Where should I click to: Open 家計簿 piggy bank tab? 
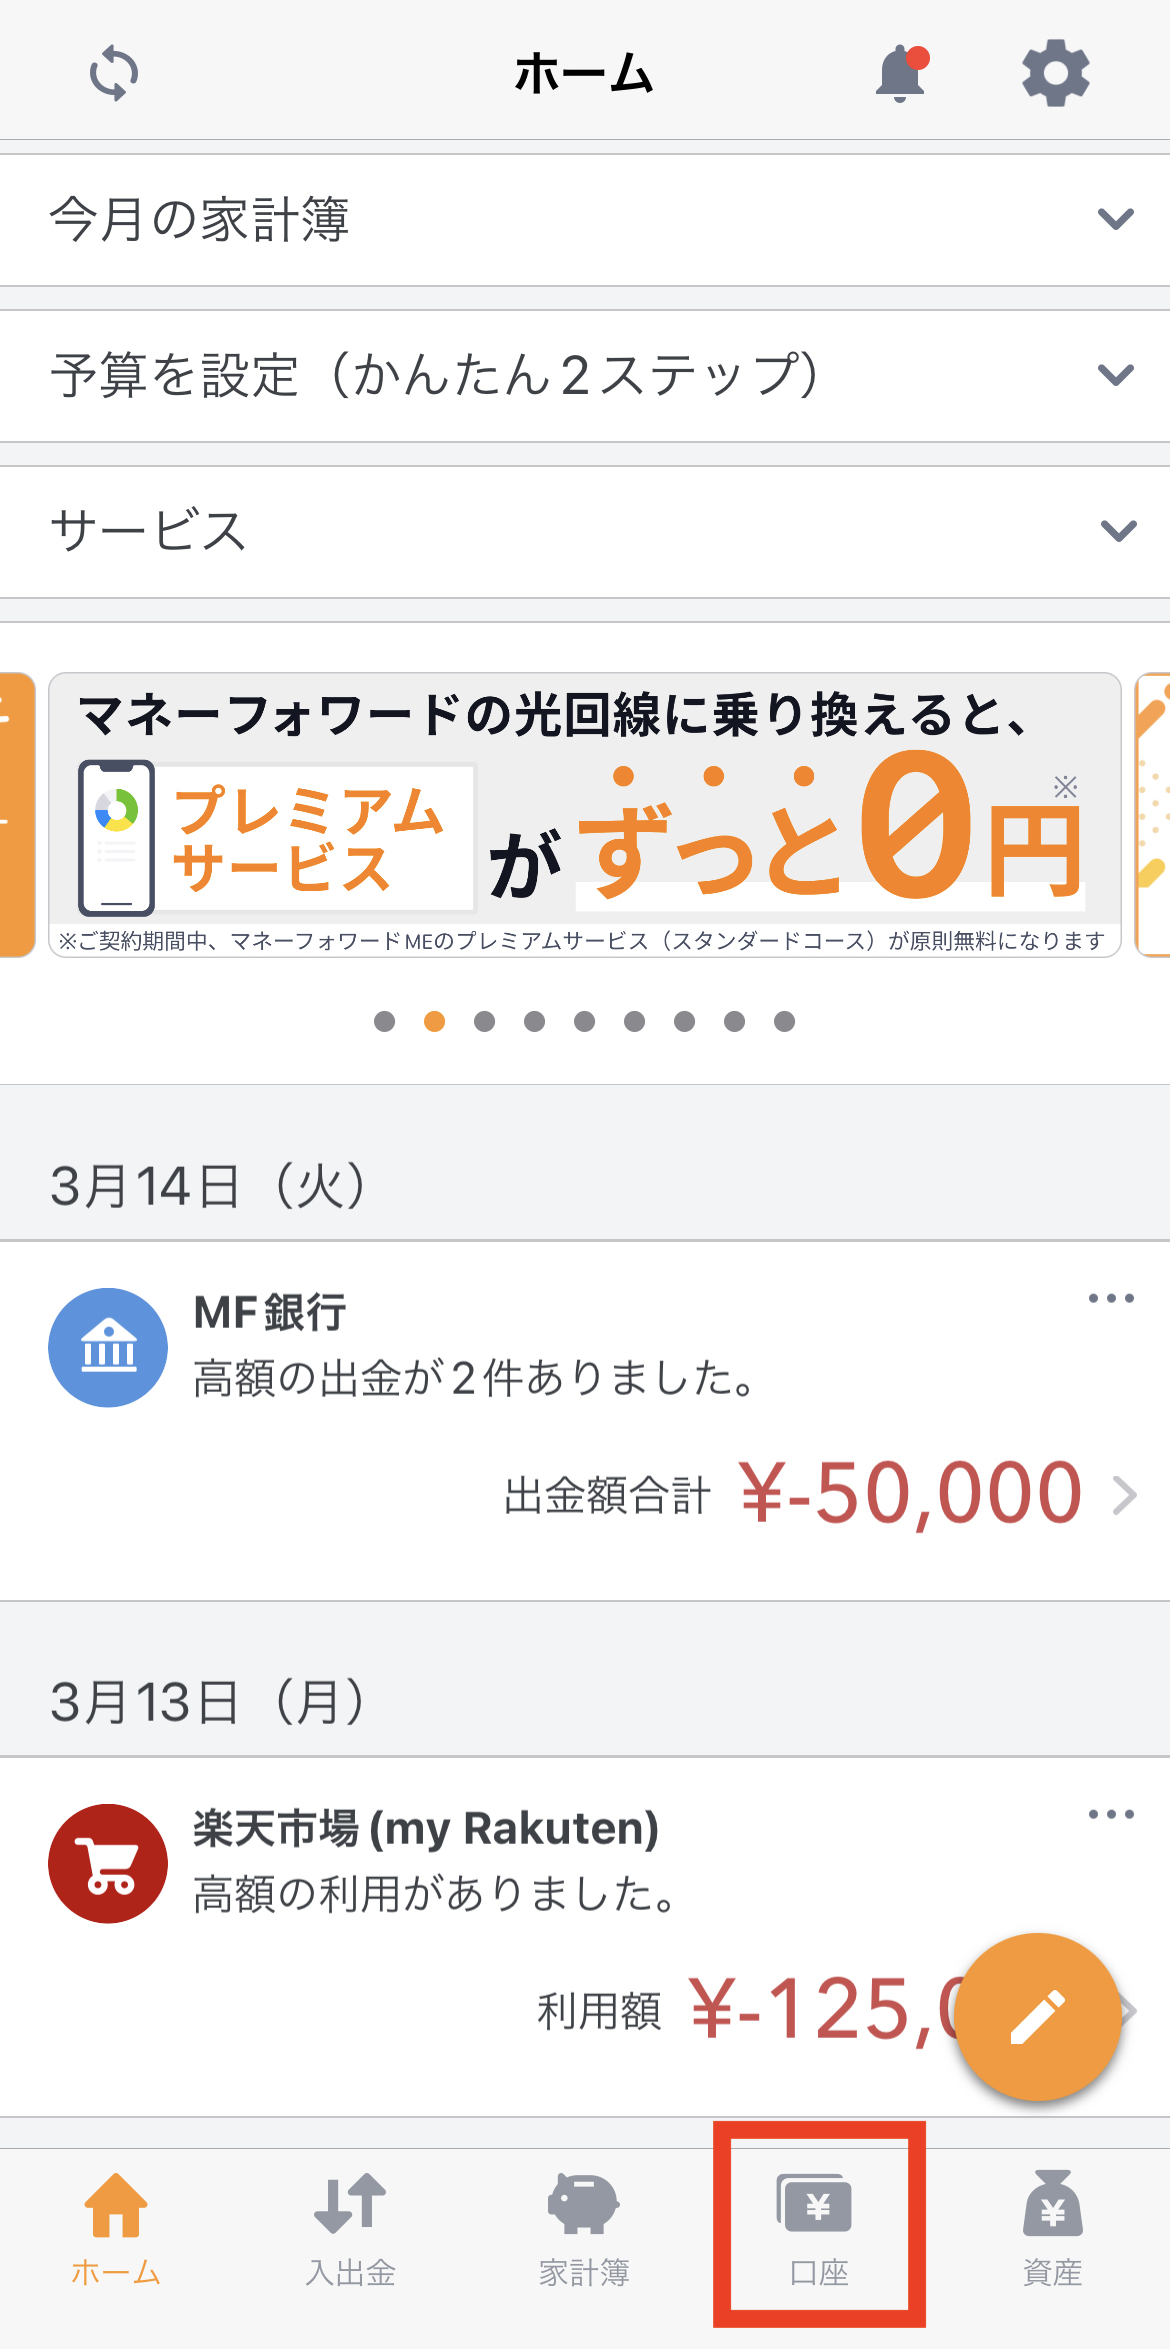tap(584, 2228)
